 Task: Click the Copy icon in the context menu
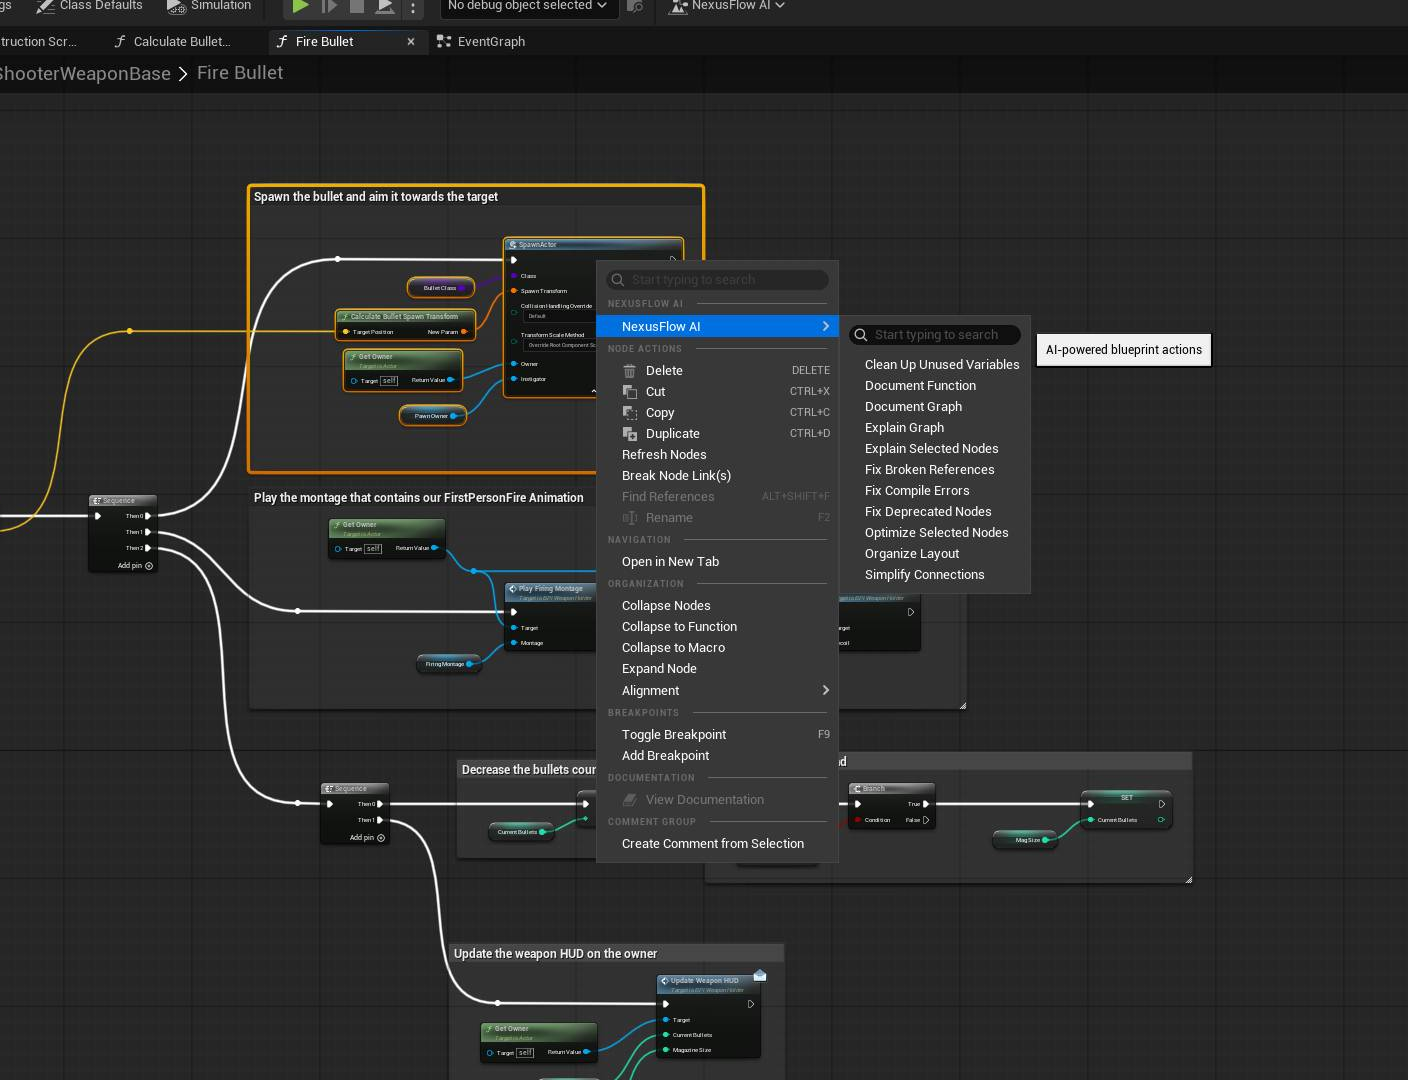pyautogui.click(x=630, y=412)
